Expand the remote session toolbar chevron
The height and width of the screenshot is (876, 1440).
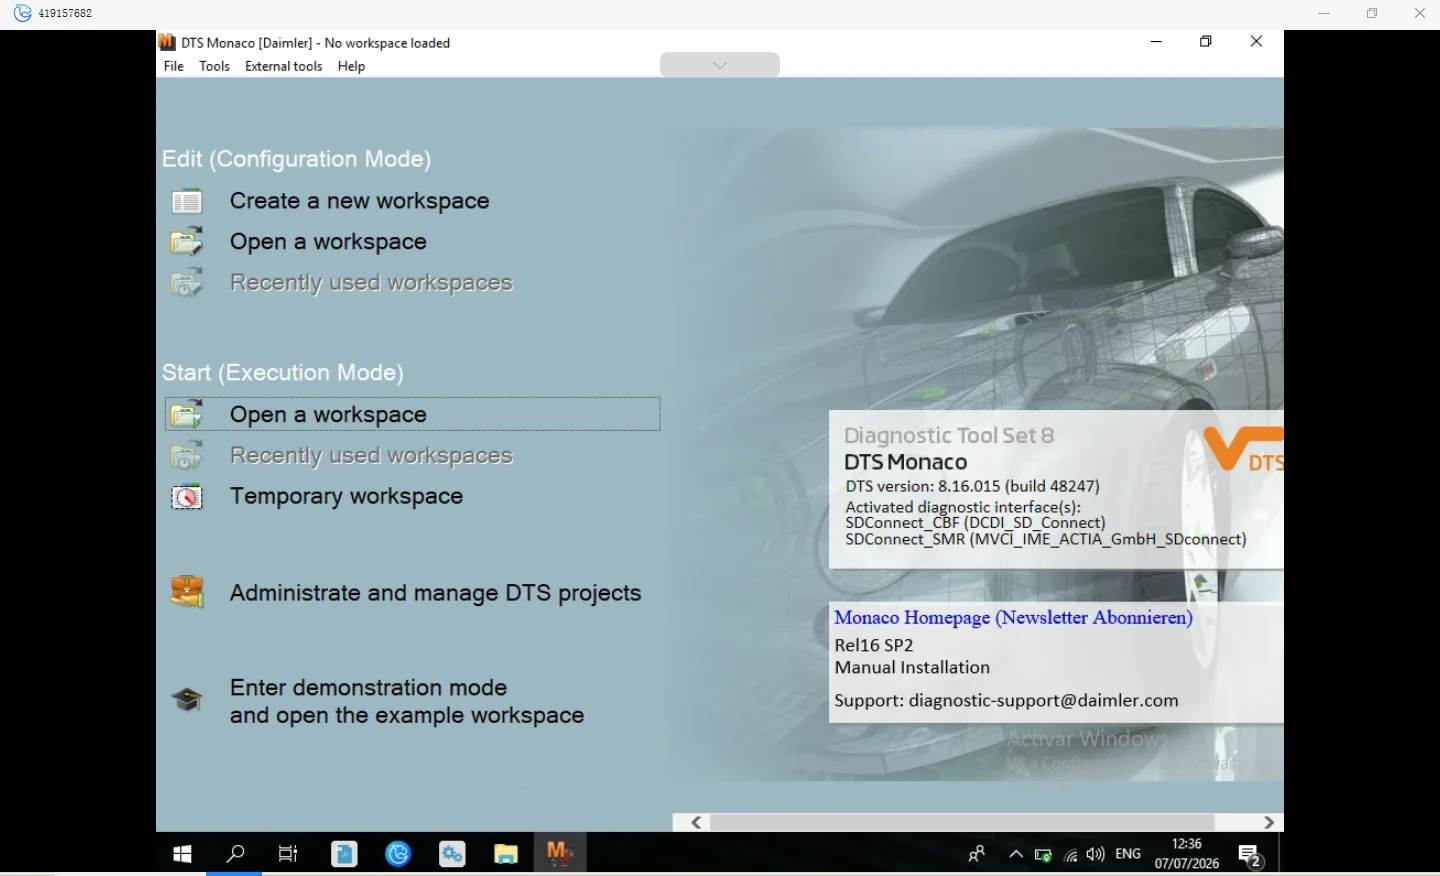coord(720,65)
